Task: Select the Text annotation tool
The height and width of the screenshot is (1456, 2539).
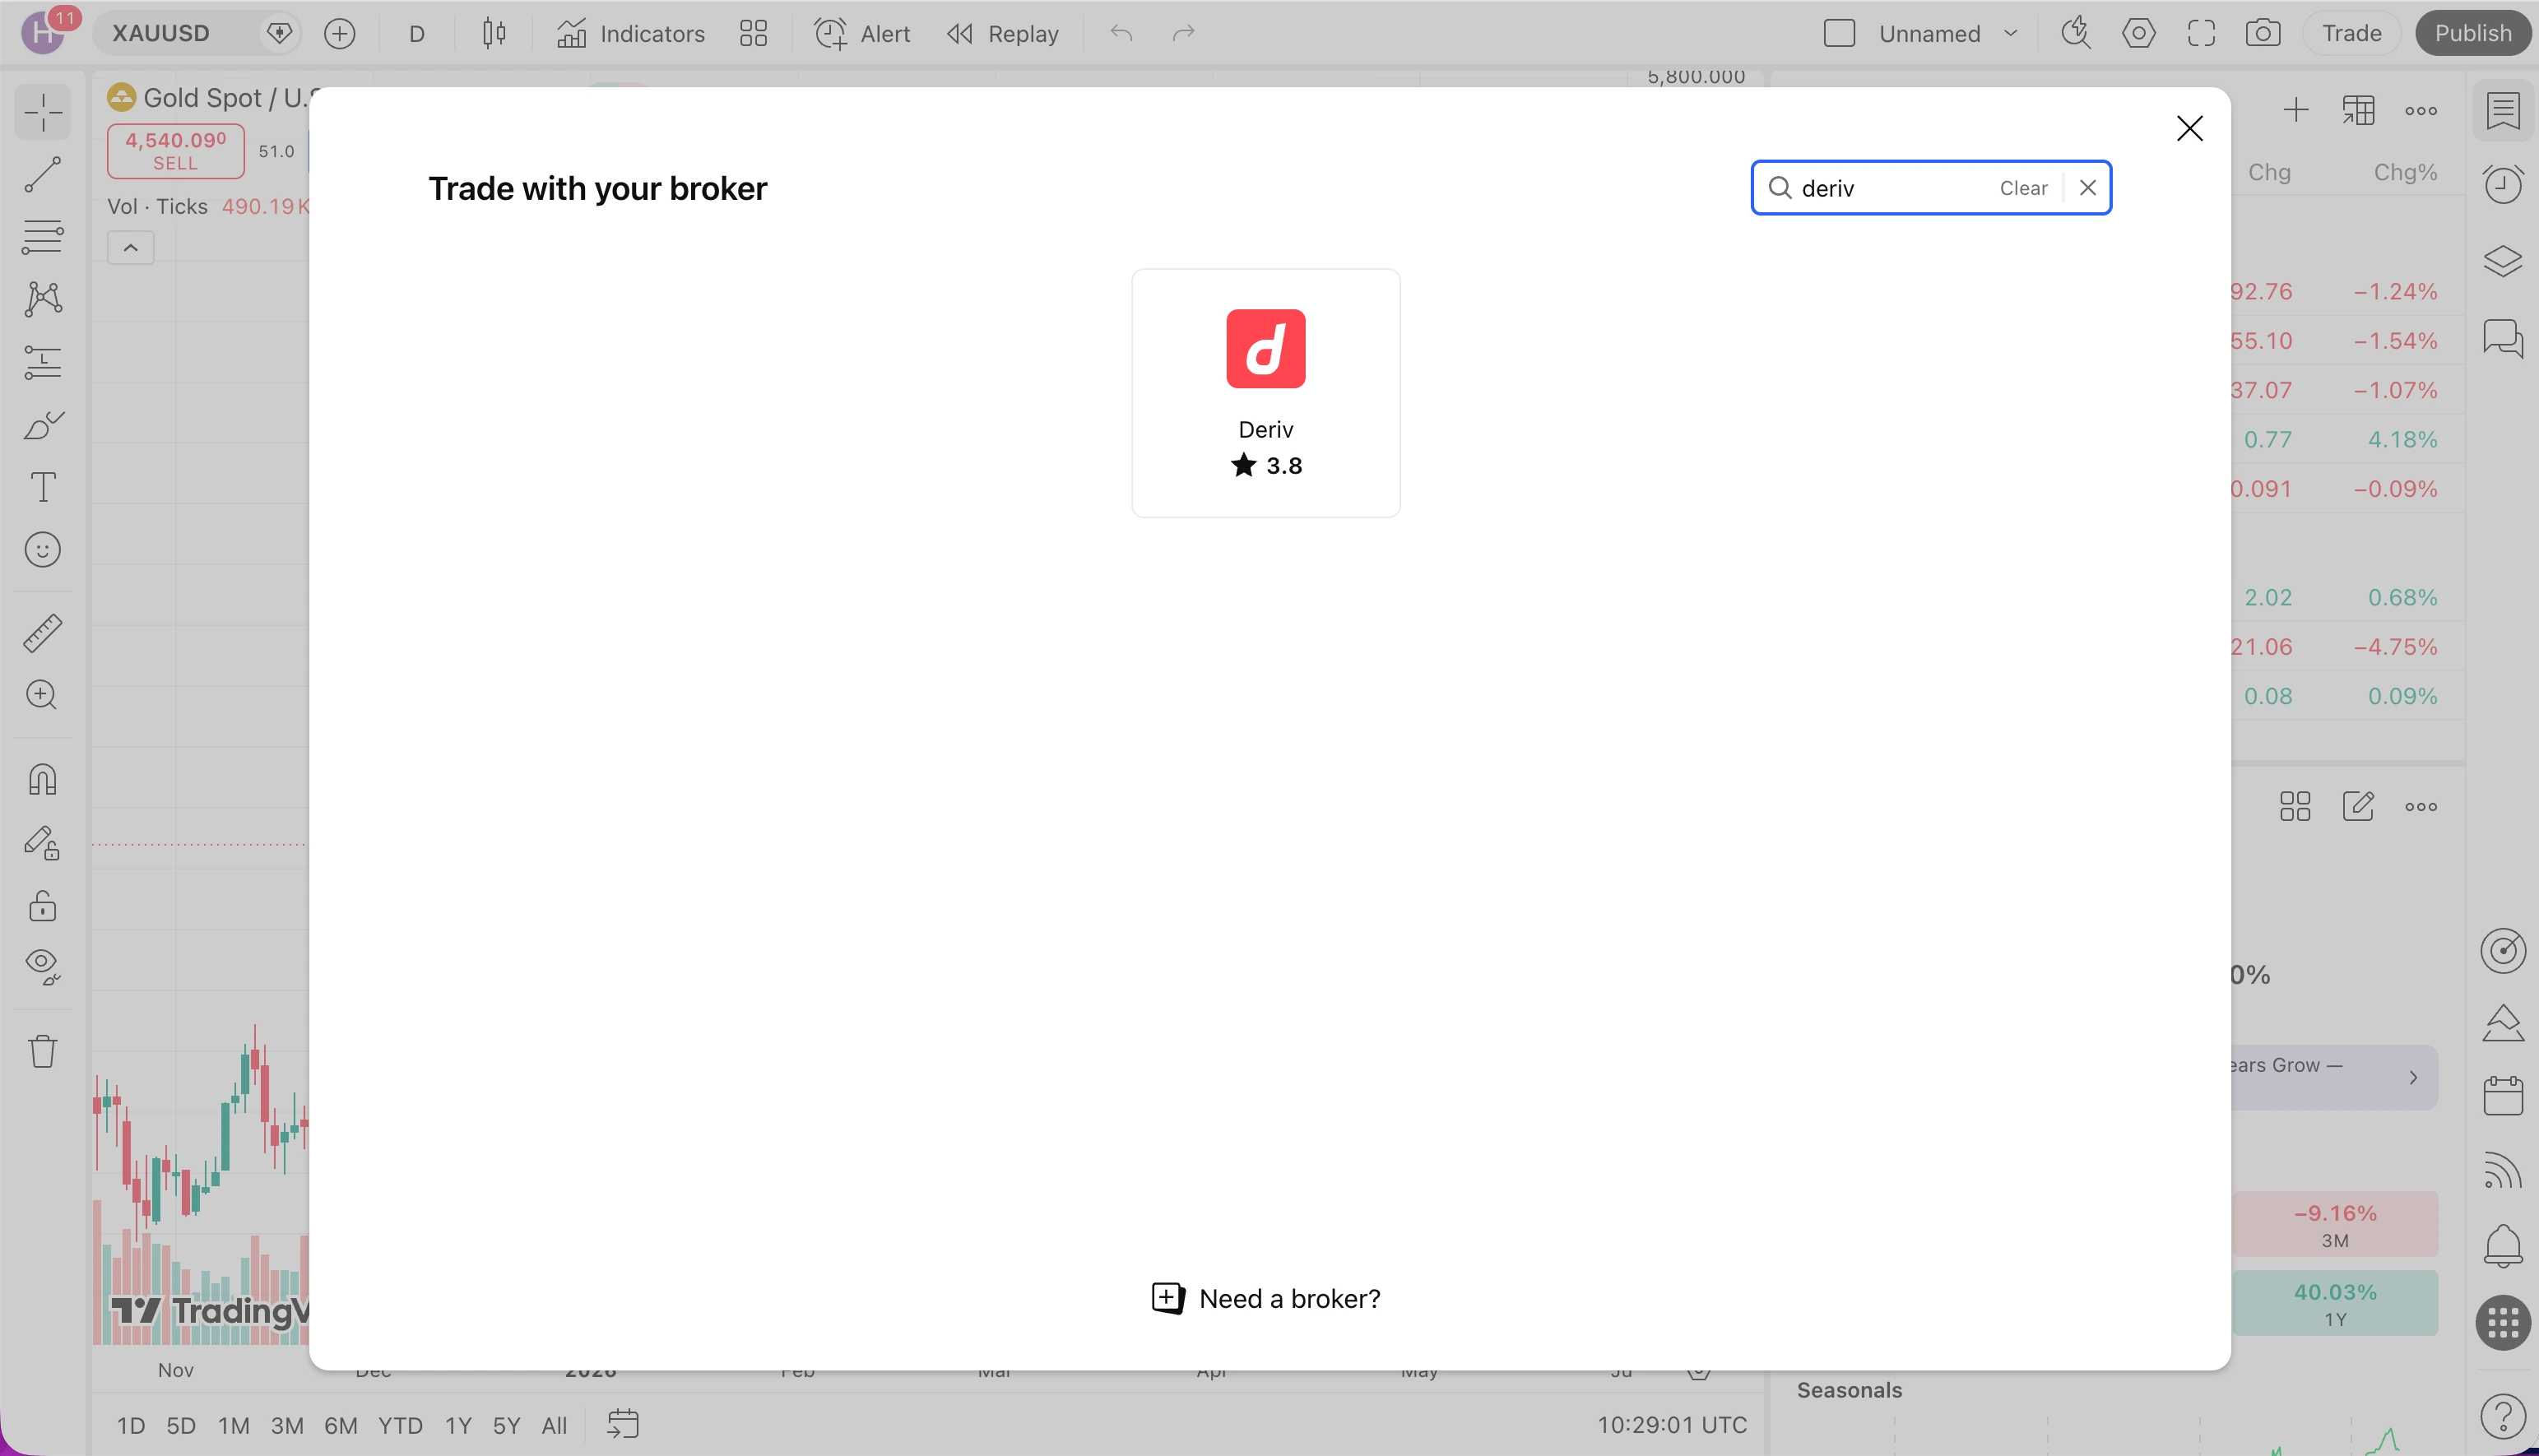Action: click(x=43, y=487)
